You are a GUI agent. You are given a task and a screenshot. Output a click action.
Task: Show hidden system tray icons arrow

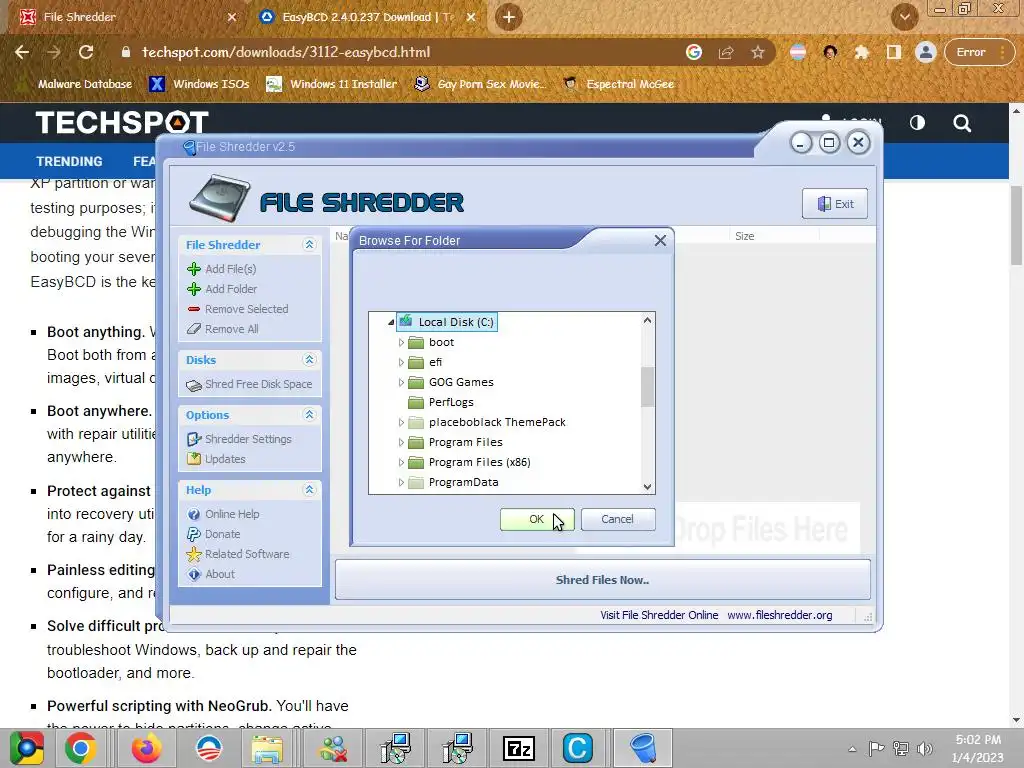852,749
